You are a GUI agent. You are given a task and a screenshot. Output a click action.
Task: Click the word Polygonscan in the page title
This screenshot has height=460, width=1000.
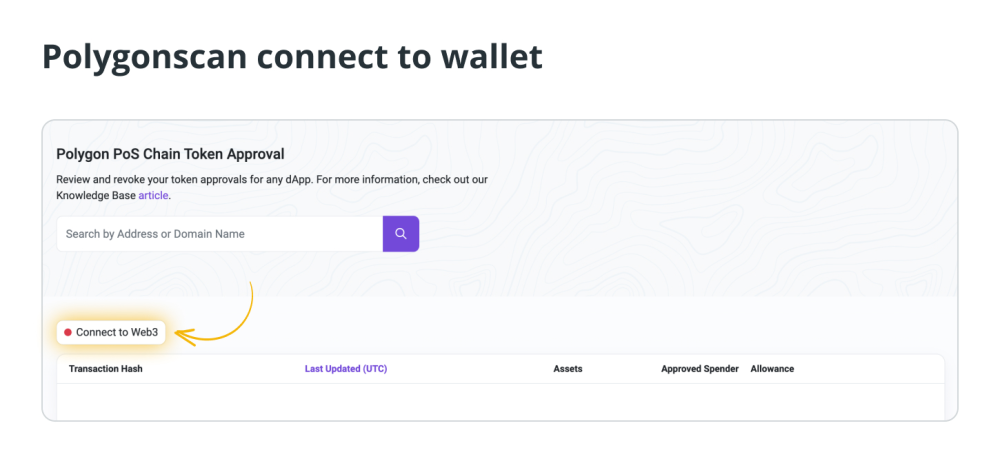click(x=144, y=57)
